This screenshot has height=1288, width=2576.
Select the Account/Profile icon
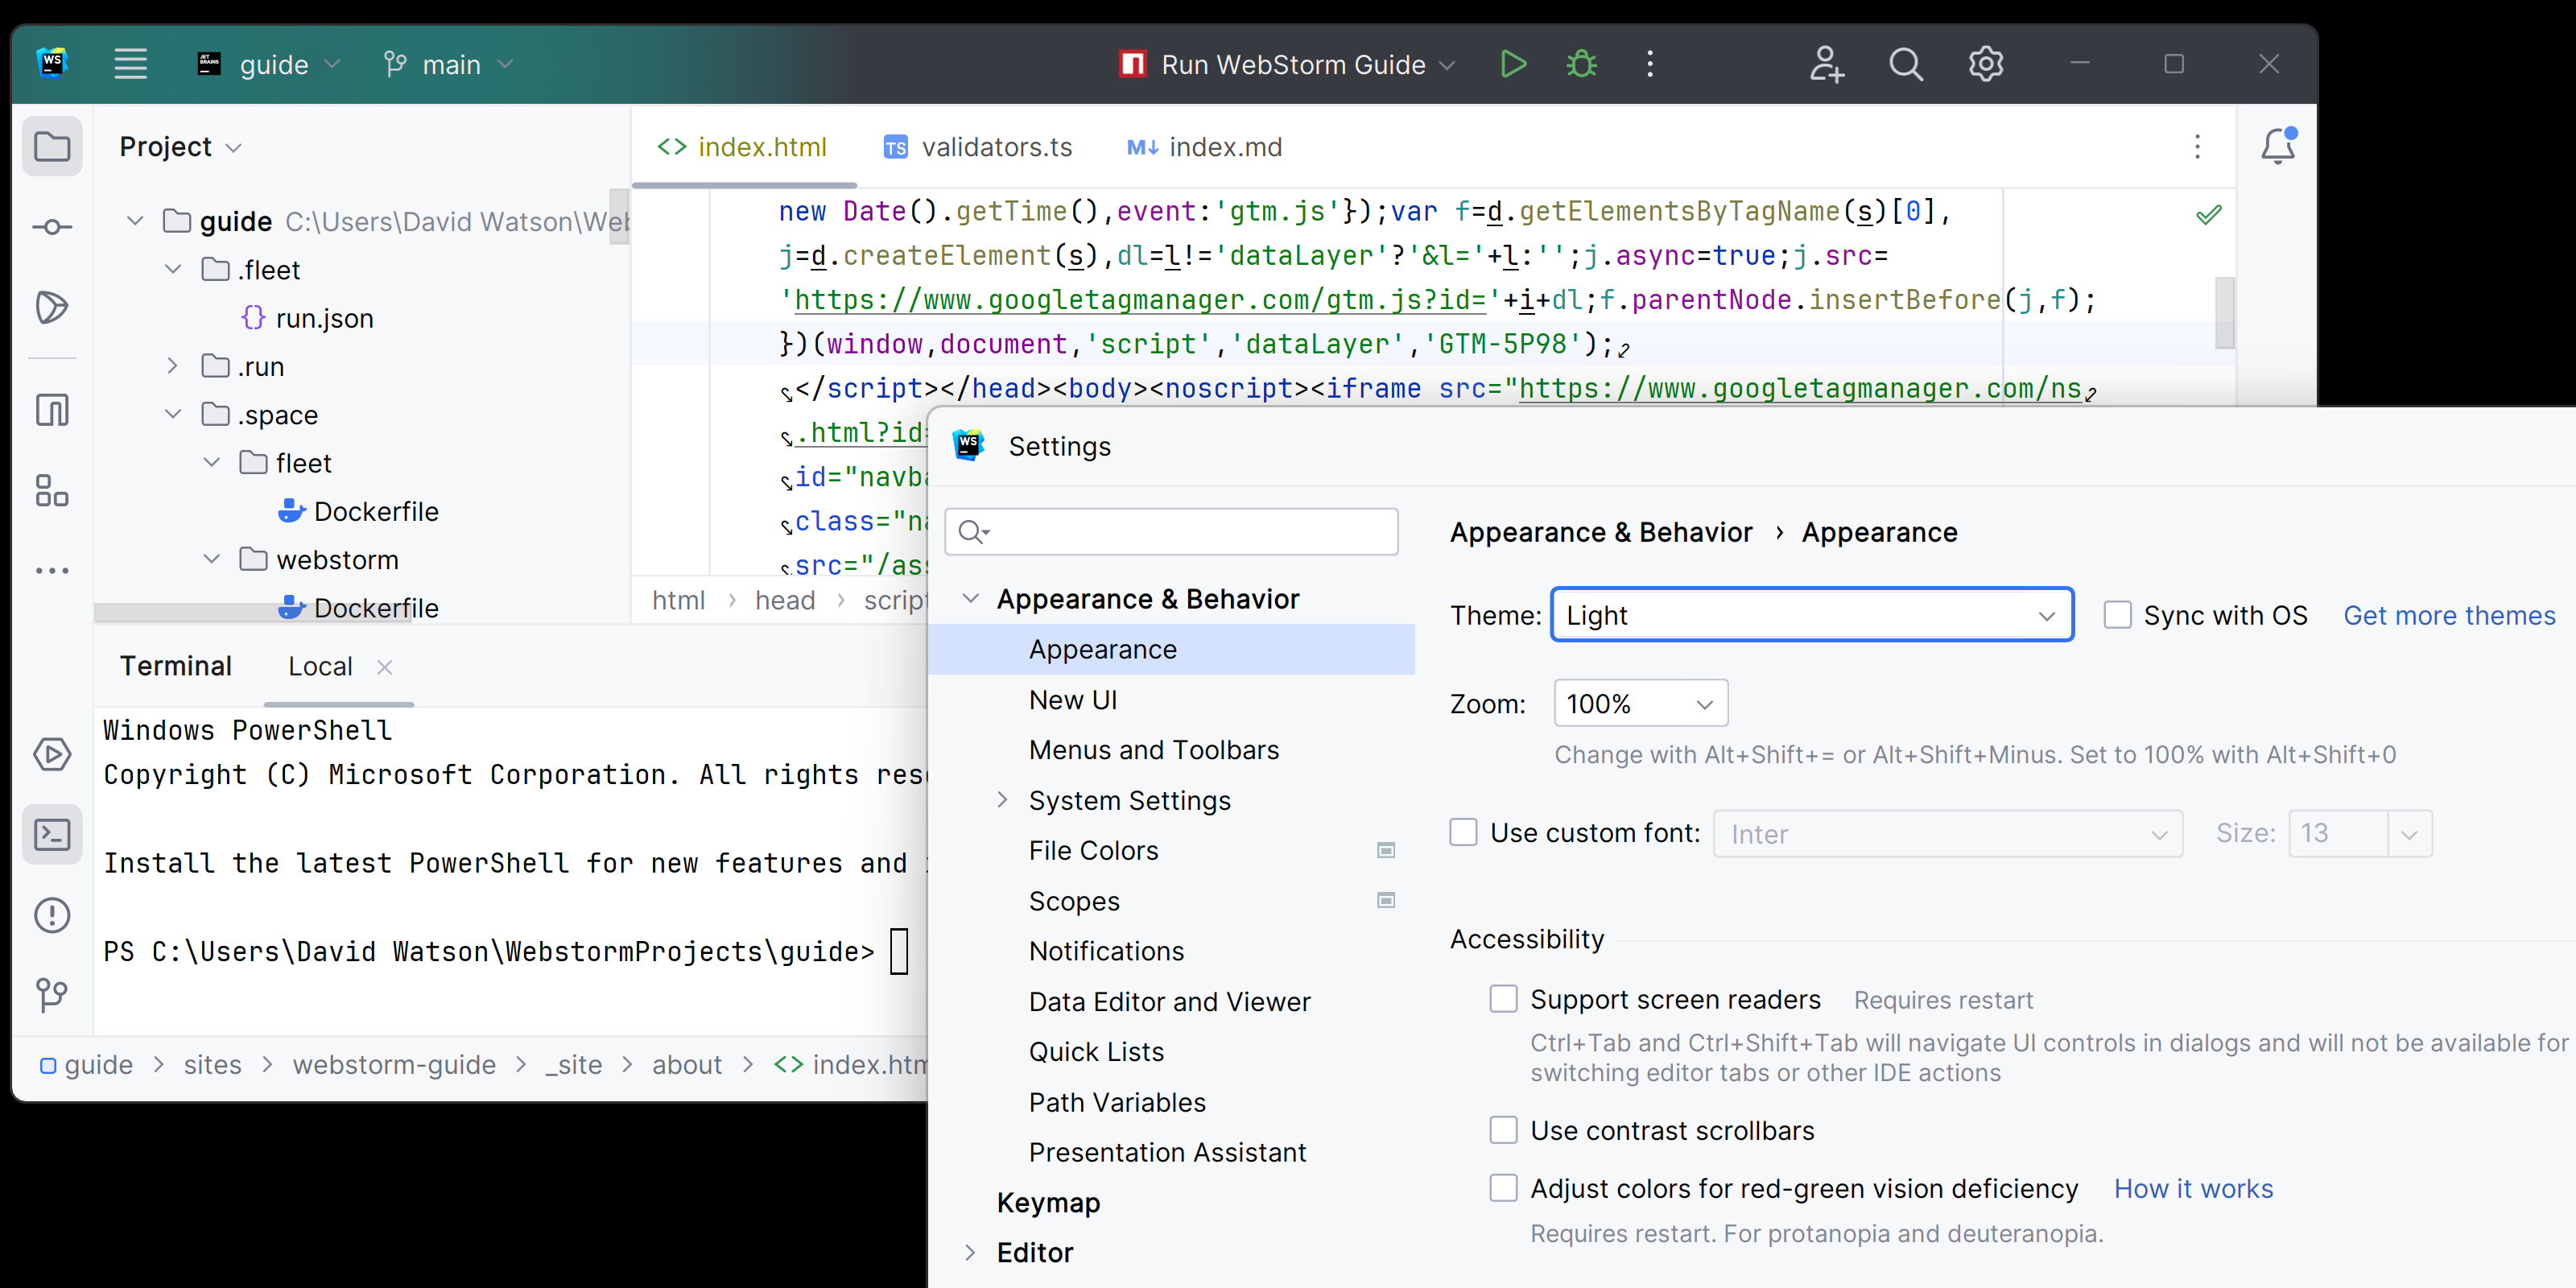pyautogui.click(x=1825, y=64)
